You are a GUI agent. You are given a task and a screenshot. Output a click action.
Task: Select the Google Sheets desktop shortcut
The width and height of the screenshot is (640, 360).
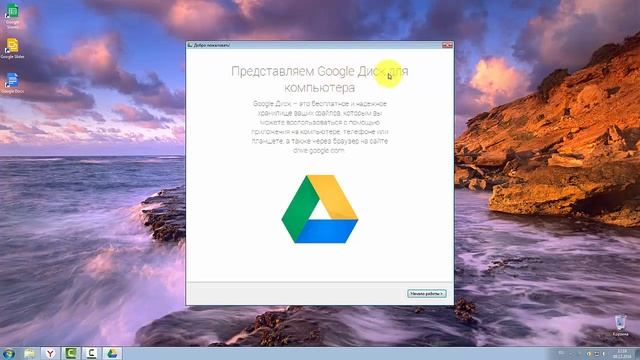(12, 16)
